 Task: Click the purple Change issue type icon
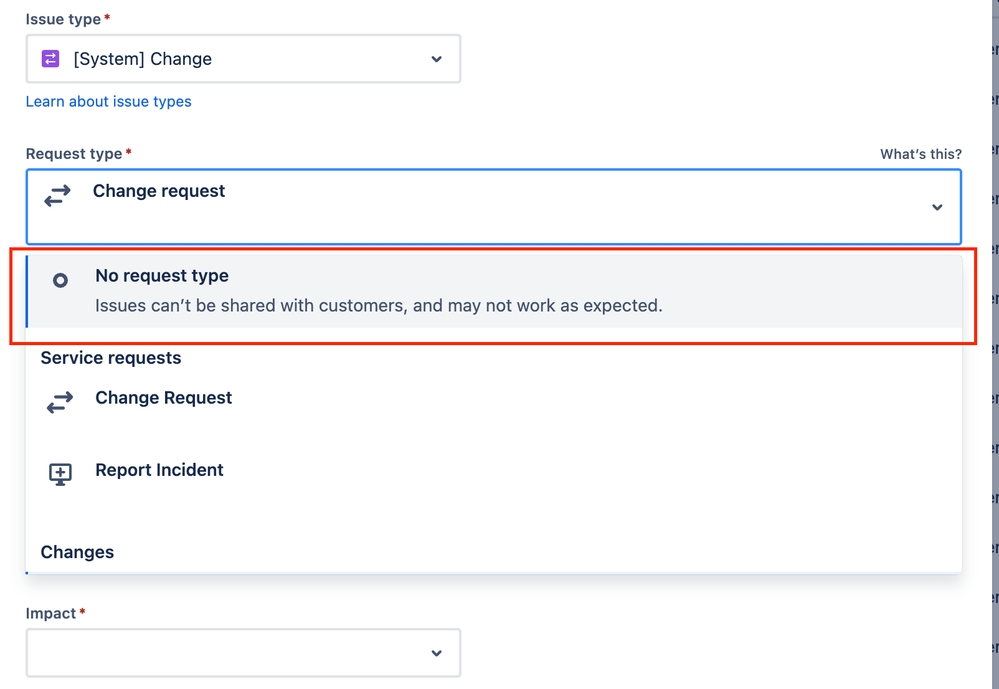[x=50, y=59]
